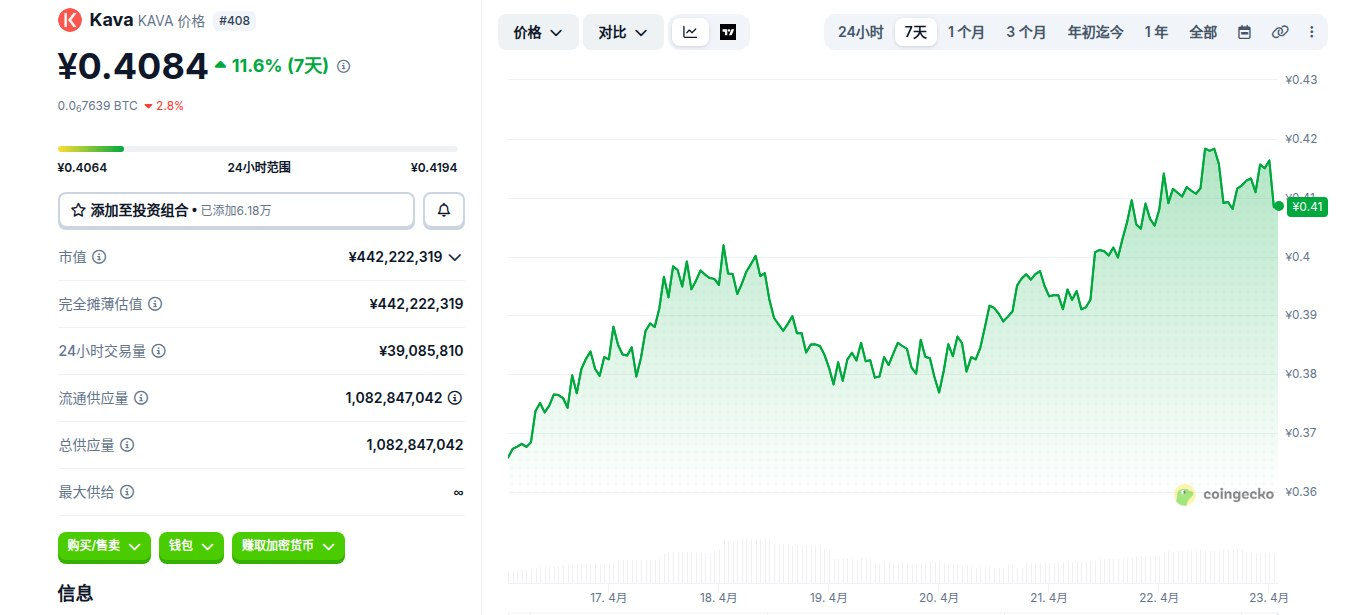Open the 对比 compare dropdown
The width and height of the screenshot is (1360, 615).
coord(623,32)
